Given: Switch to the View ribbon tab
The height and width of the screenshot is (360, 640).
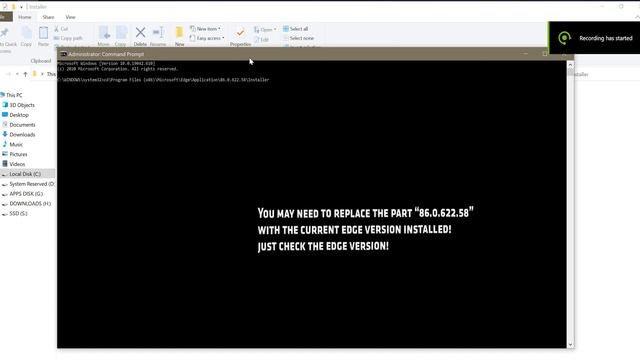Looking at the screenshot, I should [70, 17].
